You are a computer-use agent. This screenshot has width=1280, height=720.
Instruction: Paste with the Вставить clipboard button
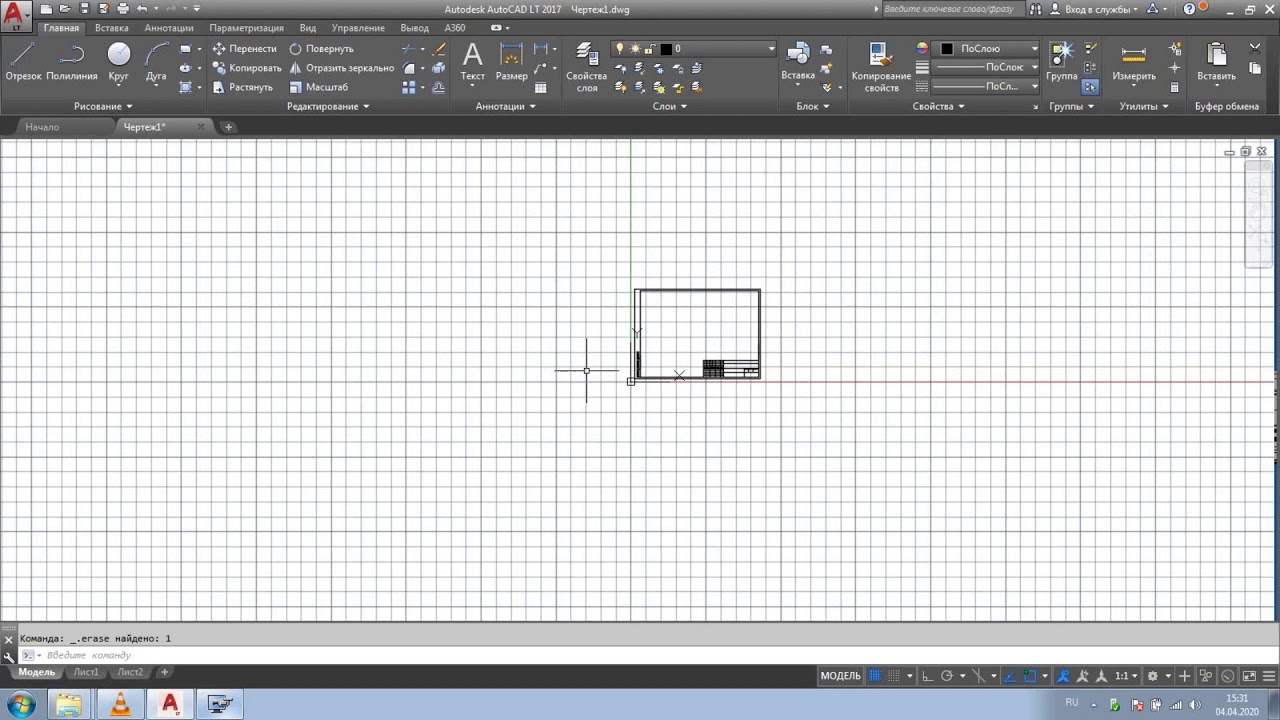[x=1216, y=63]
